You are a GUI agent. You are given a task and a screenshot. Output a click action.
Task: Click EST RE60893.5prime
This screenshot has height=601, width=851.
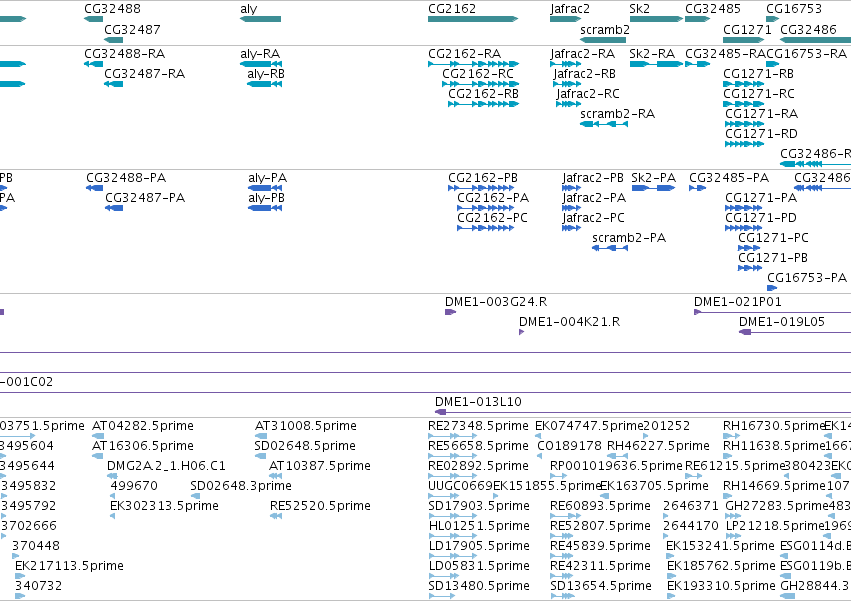tap(562, 516)
